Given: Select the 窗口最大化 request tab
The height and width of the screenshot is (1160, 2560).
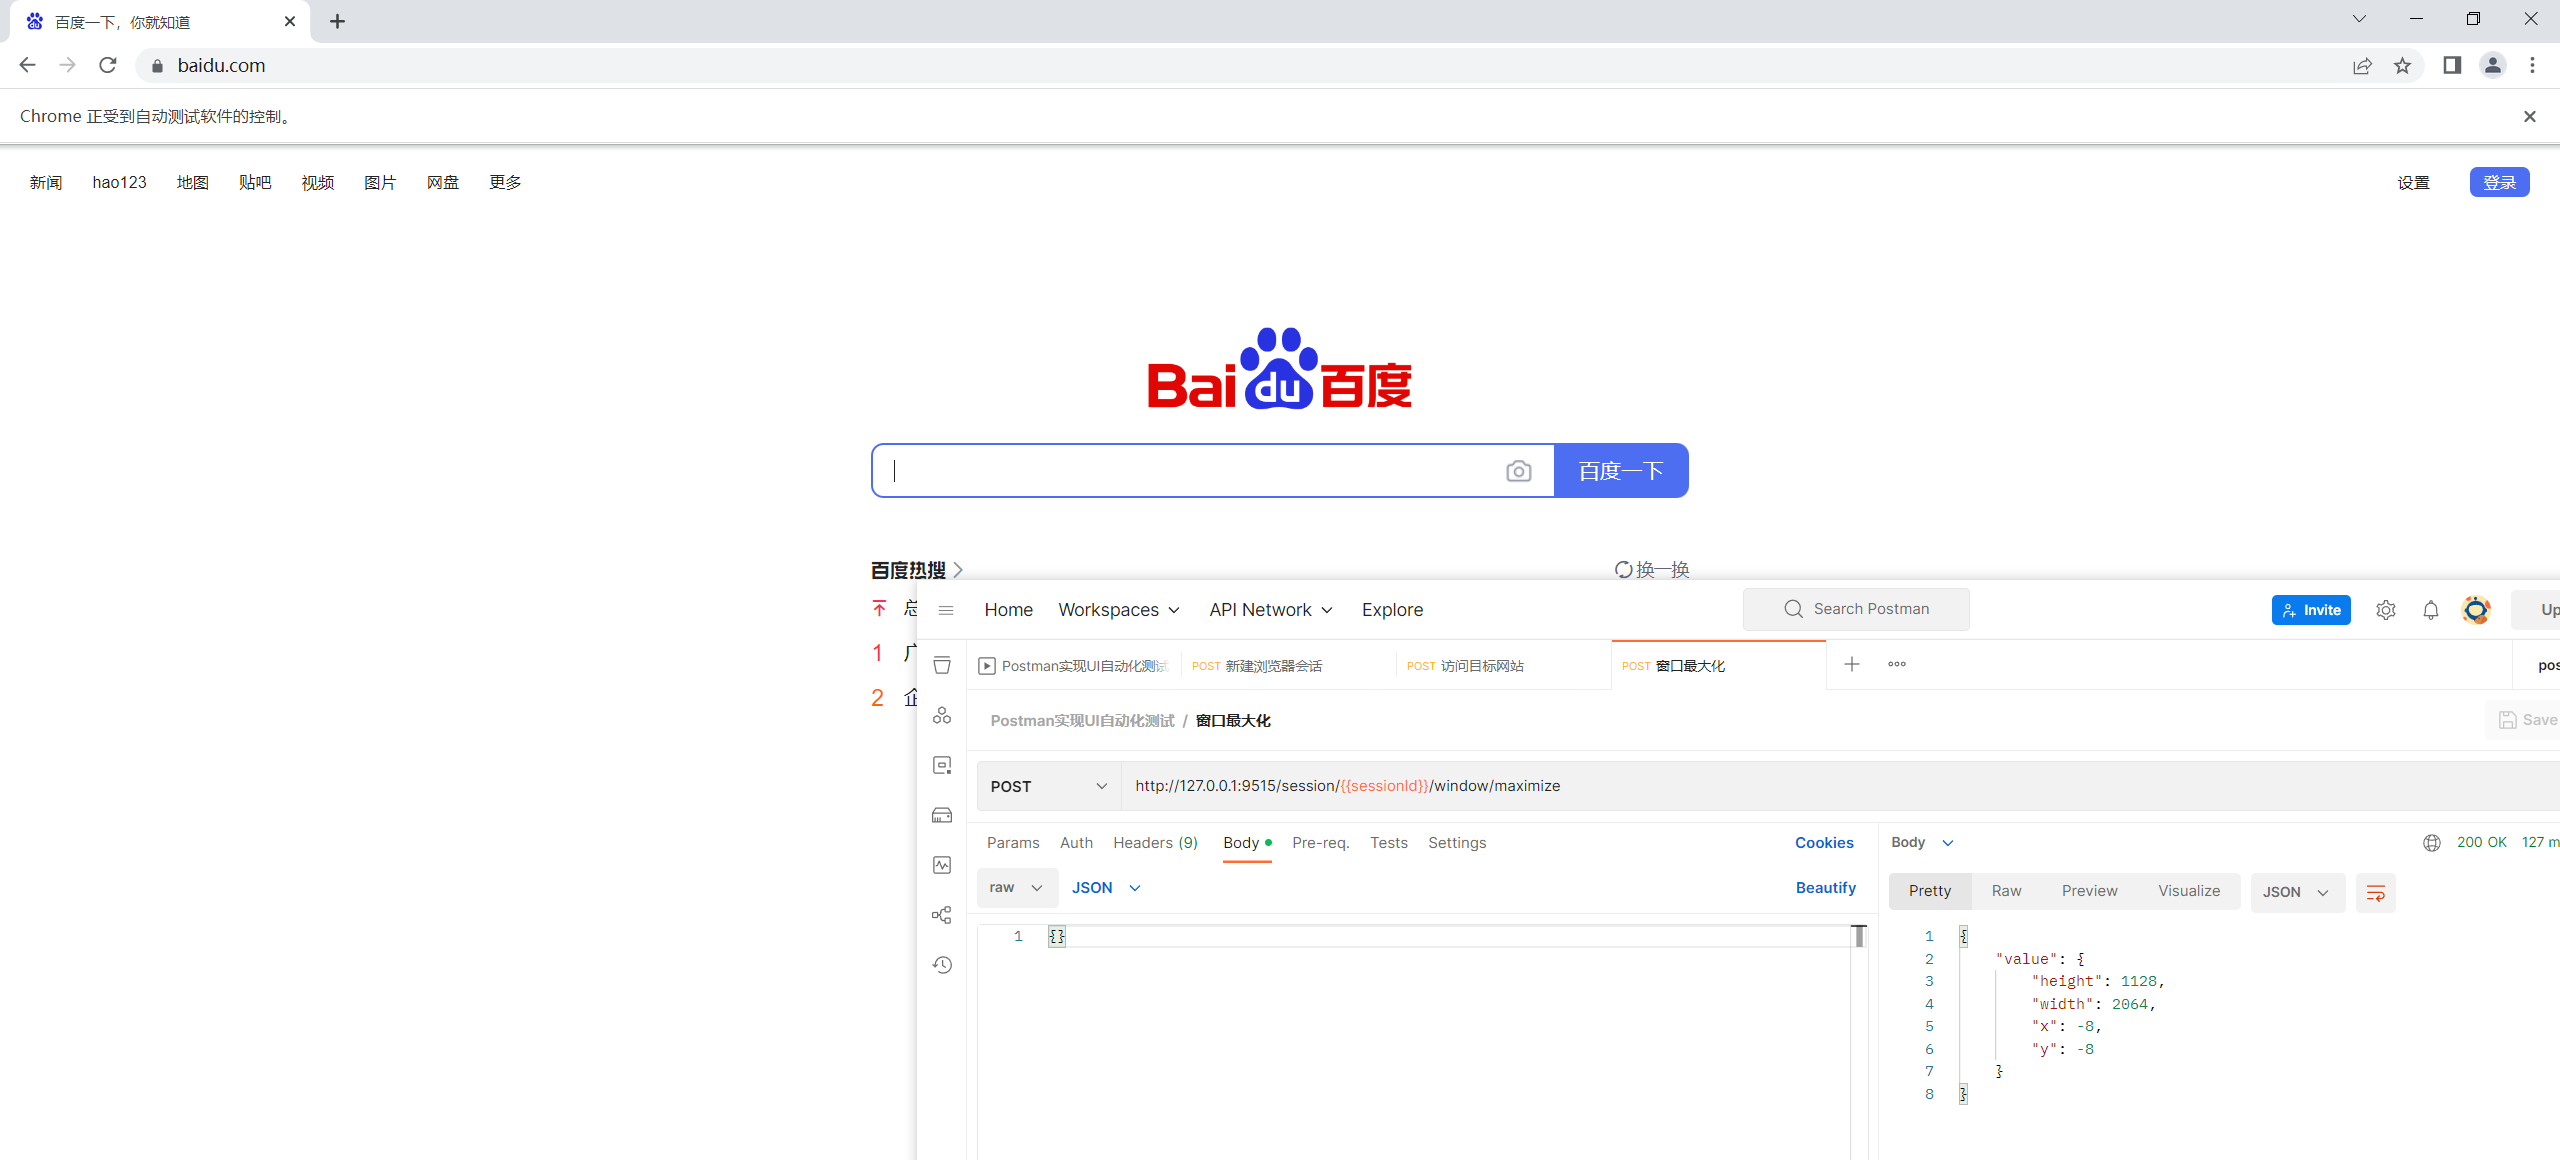Looking at the screenshot, I should (x=1718, y=666).
